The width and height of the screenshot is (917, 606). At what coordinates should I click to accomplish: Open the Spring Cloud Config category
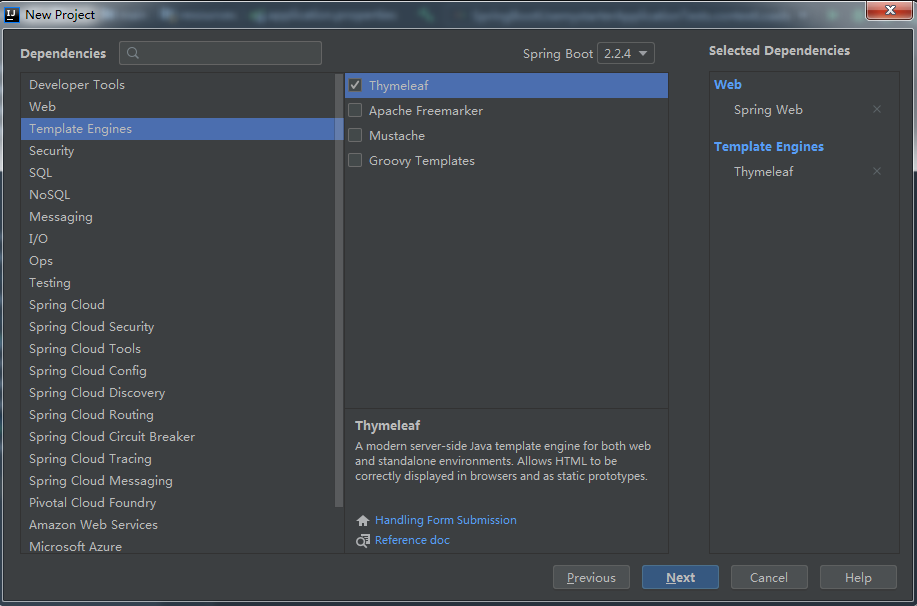88,371
